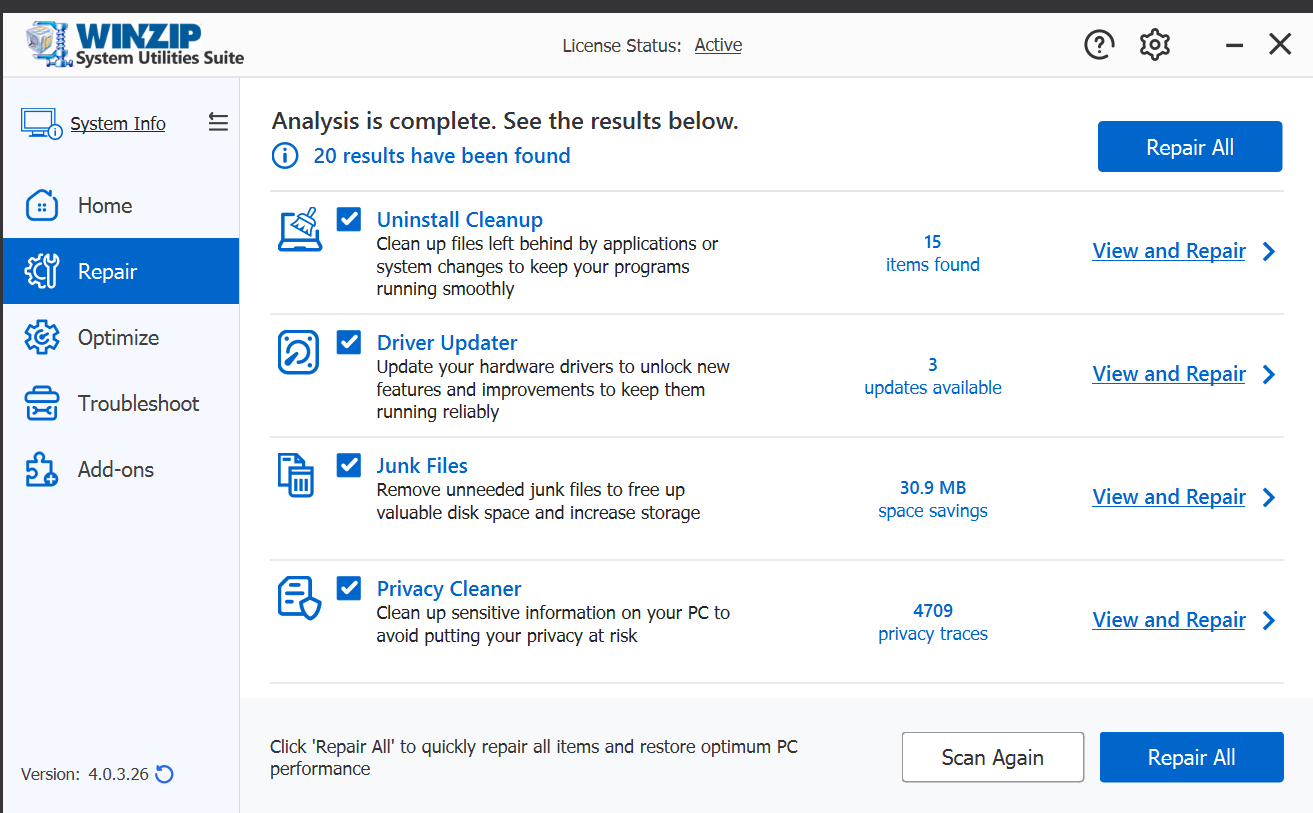Viewport: 1313px width, 813px height.
Task: Click the Privacy Cleaner title
Action: pyautogui.click(x=449, y=589)
